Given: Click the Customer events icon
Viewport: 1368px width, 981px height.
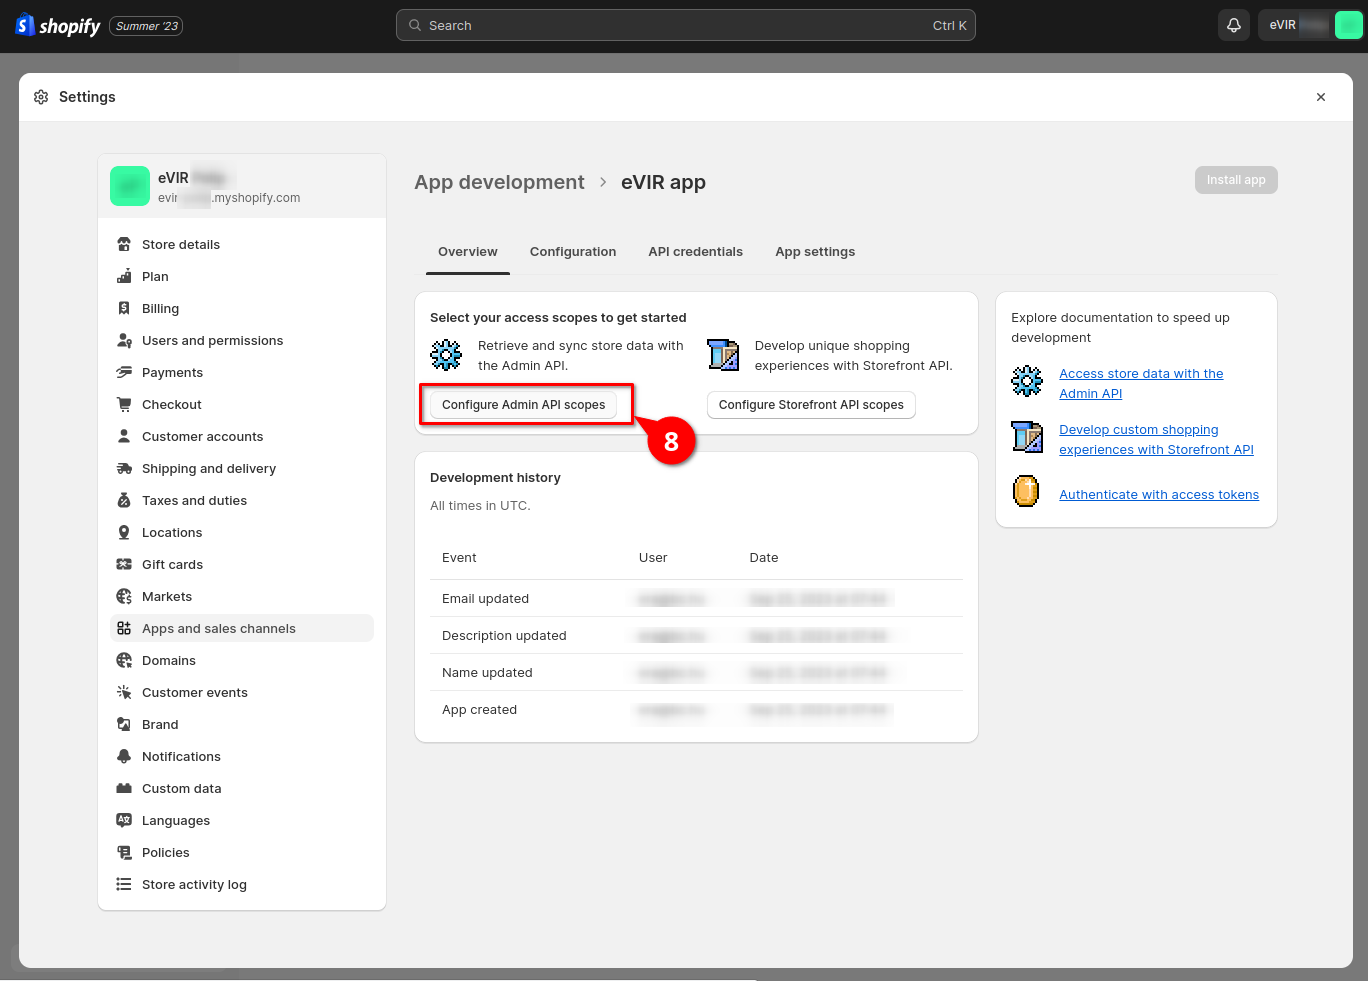Looking at the screenshot, I should (x=124, y=692).
